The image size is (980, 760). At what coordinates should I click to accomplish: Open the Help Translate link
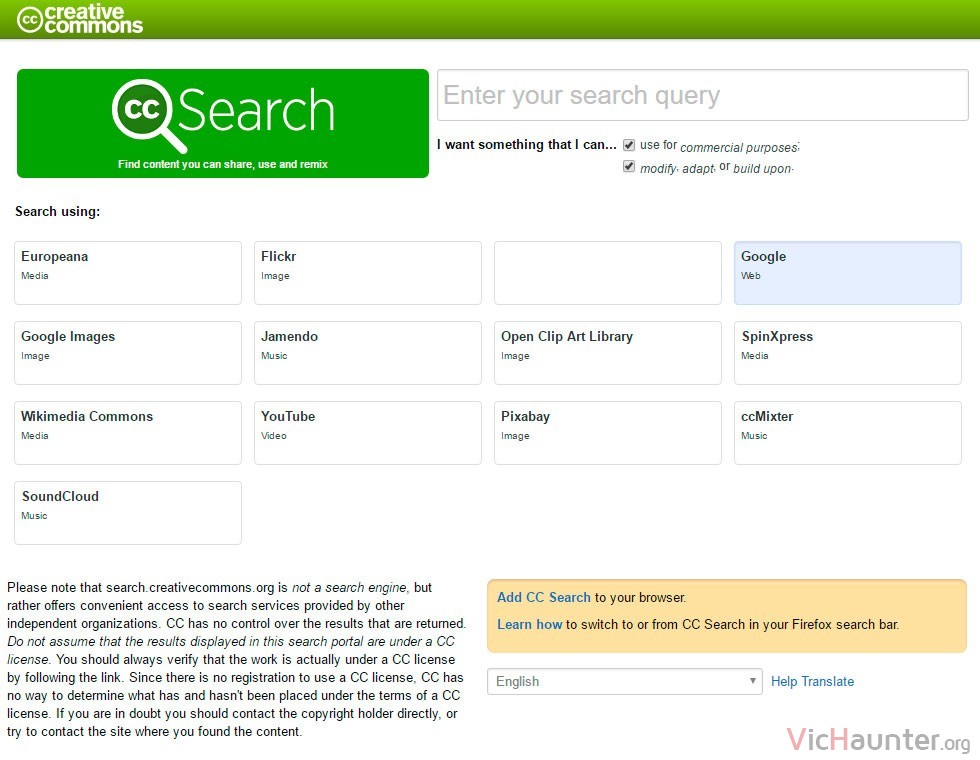coord(812,681)
